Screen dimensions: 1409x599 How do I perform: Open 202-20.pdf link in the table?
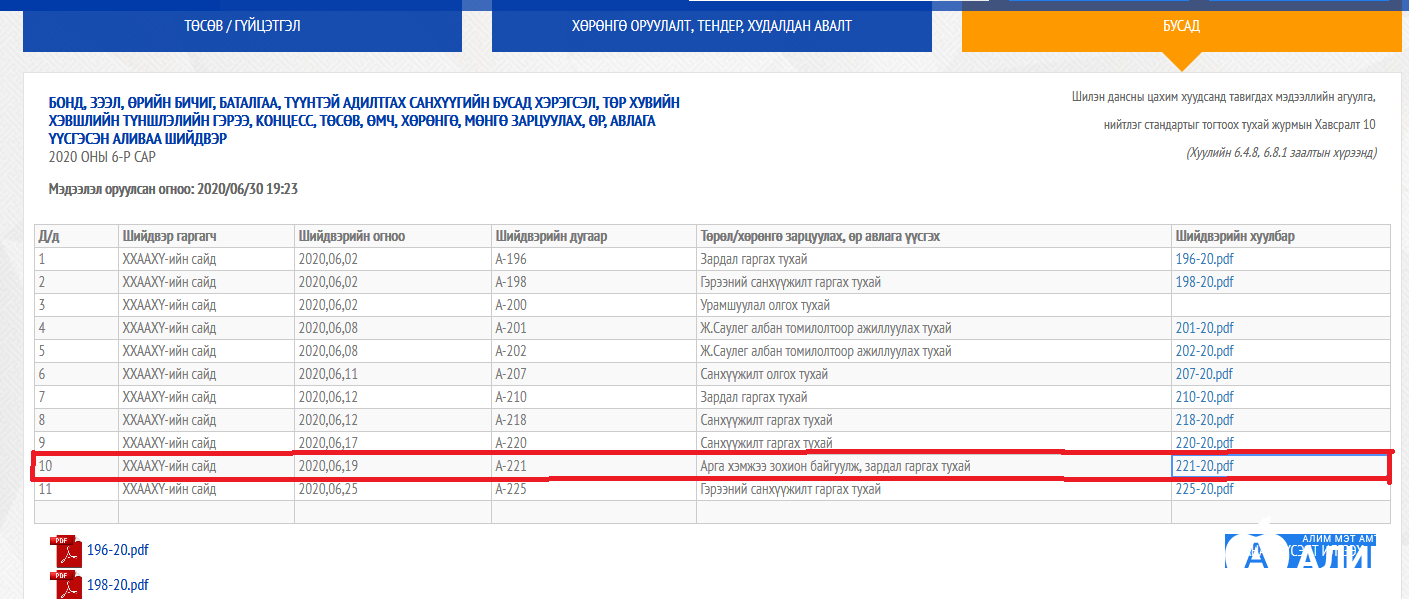pyautogui.click(x=1205, y=352)
